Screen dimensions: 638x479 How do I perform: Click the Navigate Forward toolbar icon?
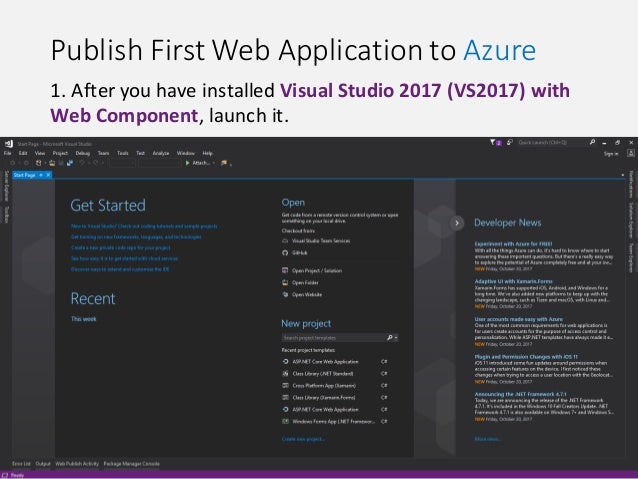[x=26, y=163]
